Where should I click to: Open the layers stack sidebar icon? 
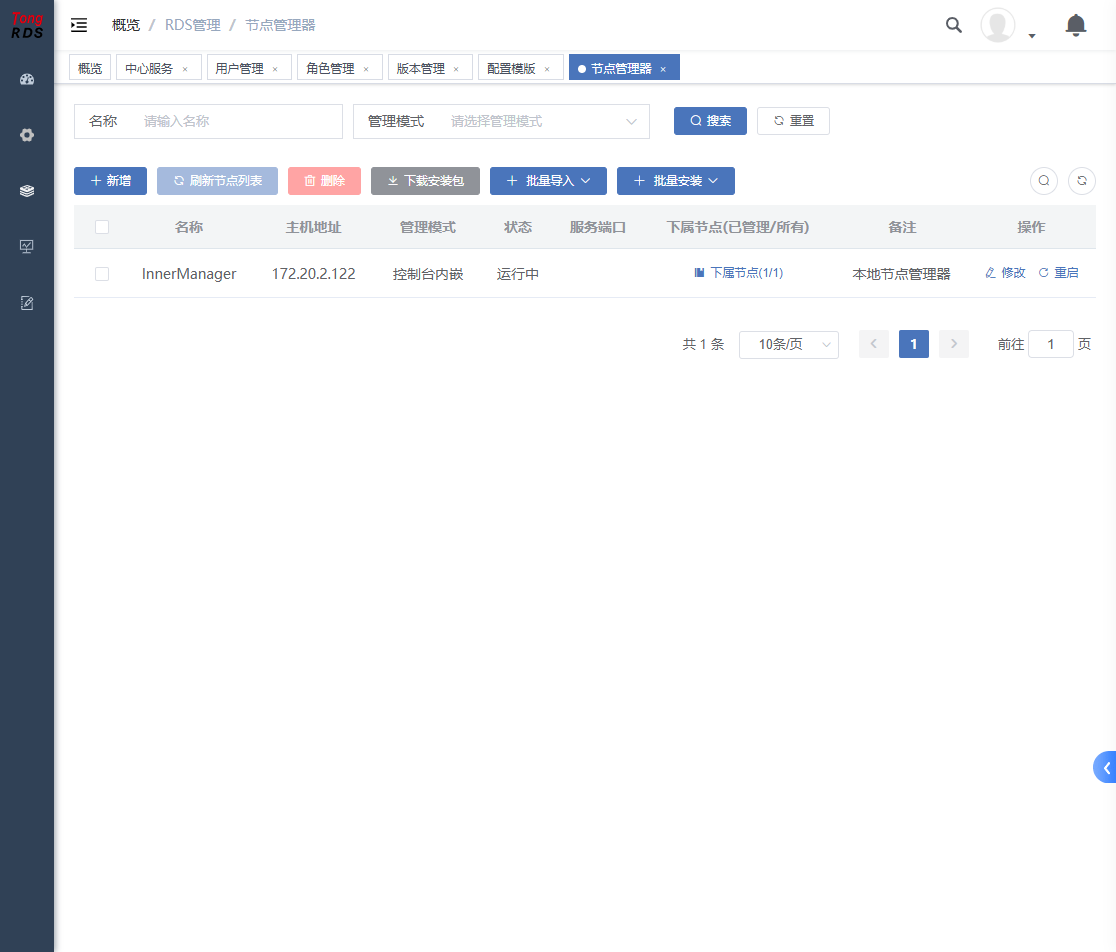coord(27,191)
